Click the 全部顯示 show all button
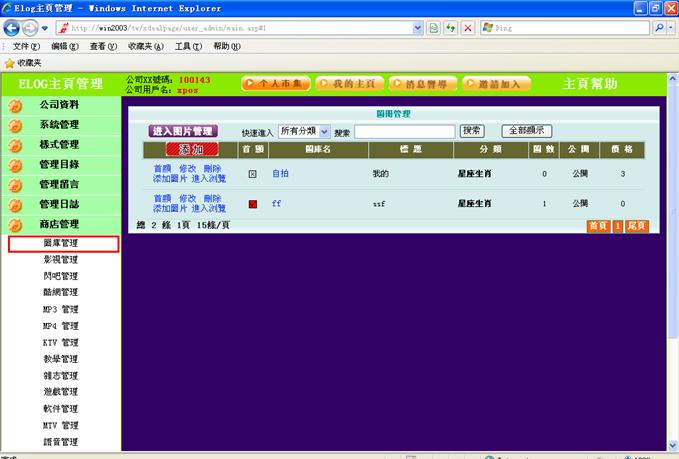 (x=527, y=131)
